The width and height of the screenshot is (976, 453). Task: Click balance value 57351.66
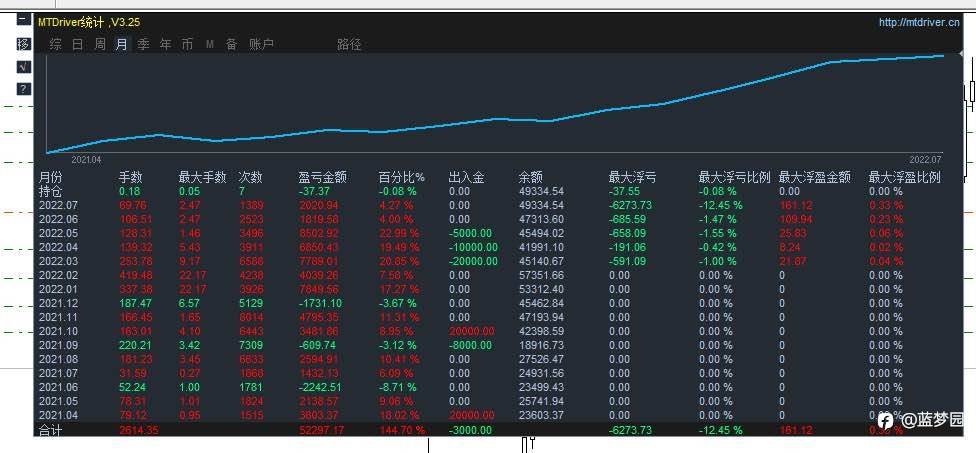[x=541, y=275]
